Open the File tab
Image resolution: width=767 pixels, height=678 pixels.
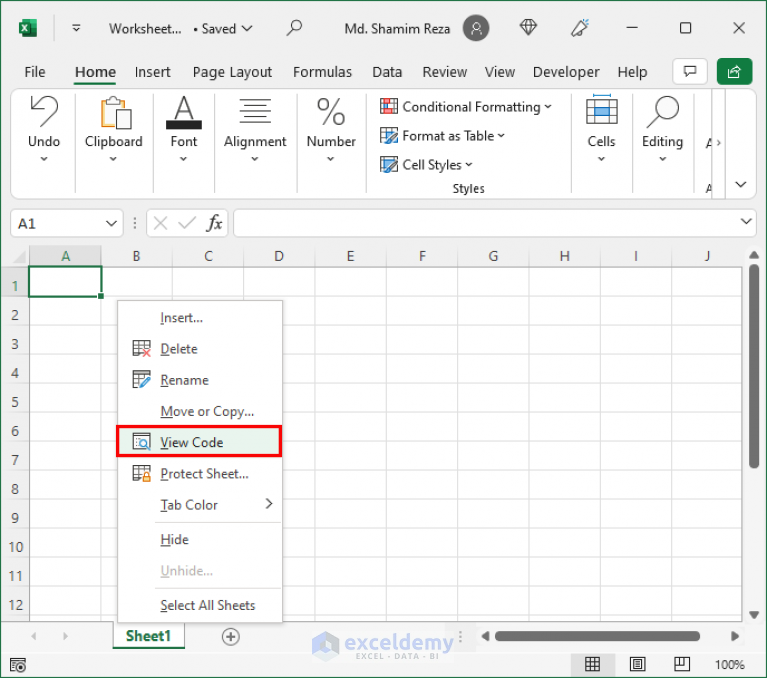click(35, 72)
